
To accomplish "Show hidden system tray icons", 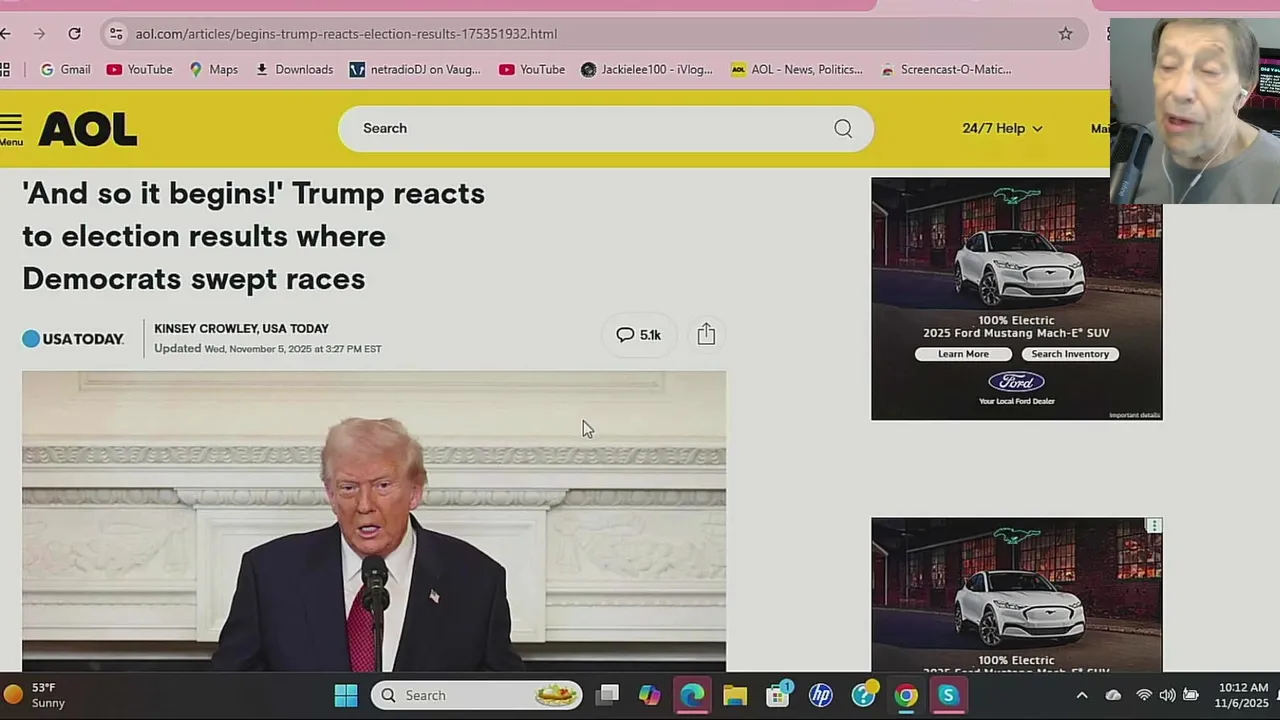I will [x=1081, y=695].
